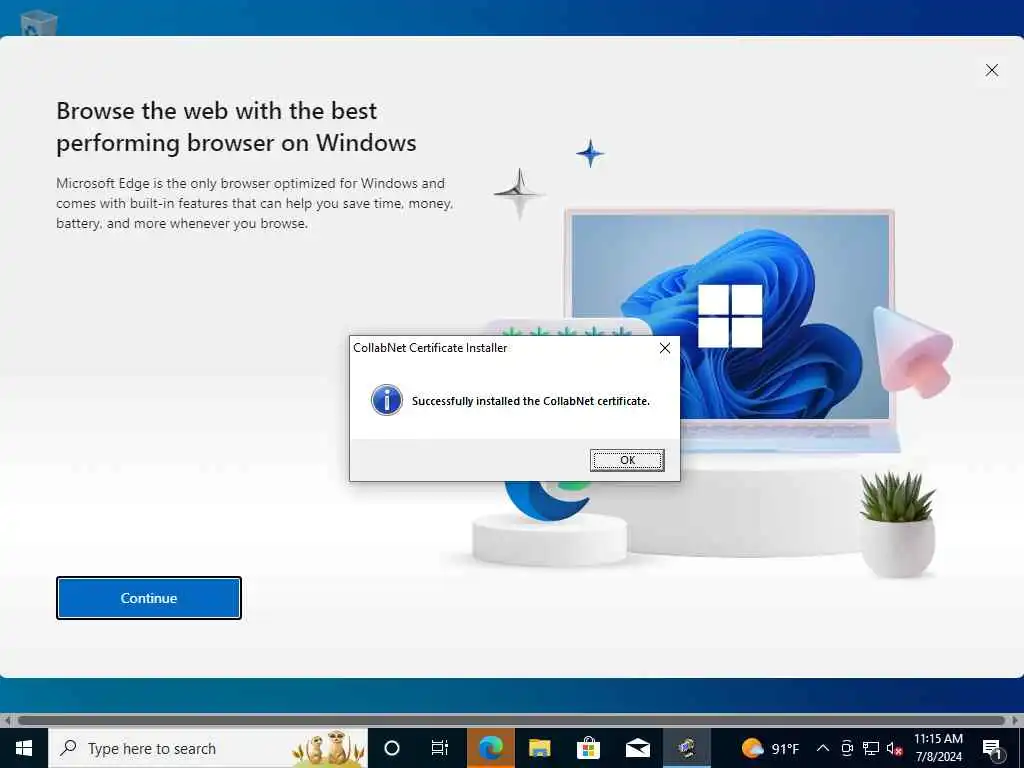Show hidden system tray icons

point(823,748)
